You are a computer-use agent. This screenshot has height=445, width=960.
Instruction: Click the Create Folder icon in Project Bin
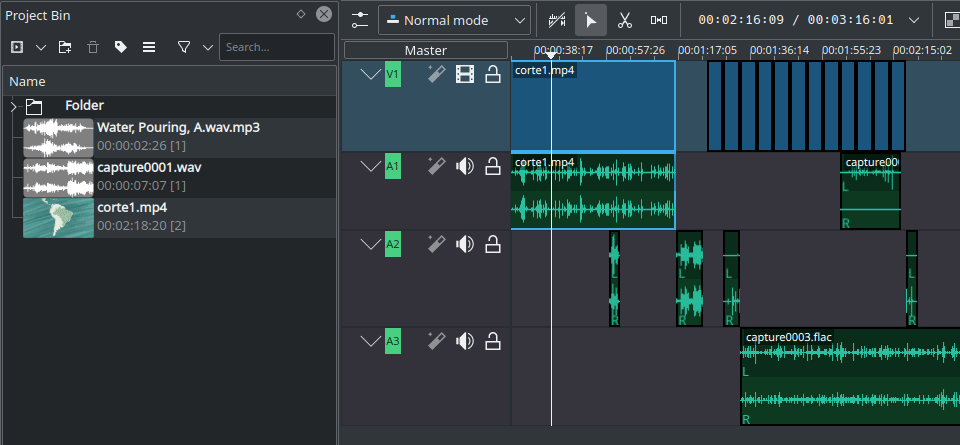point(65,47)
